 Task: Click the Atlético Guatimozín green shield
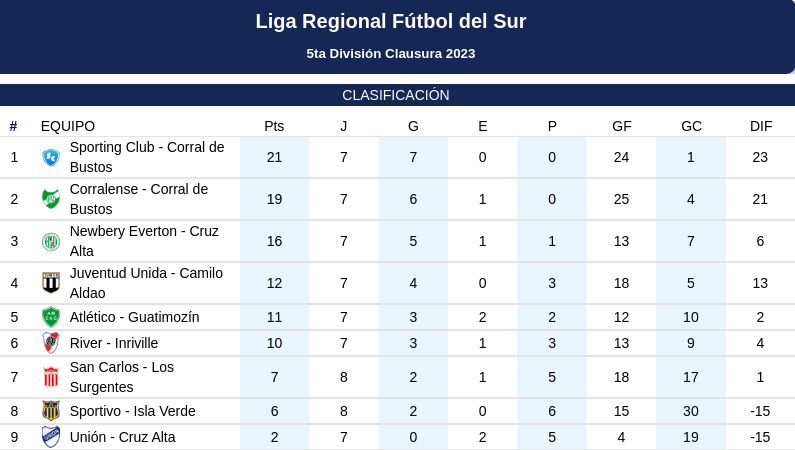[51, 317]
